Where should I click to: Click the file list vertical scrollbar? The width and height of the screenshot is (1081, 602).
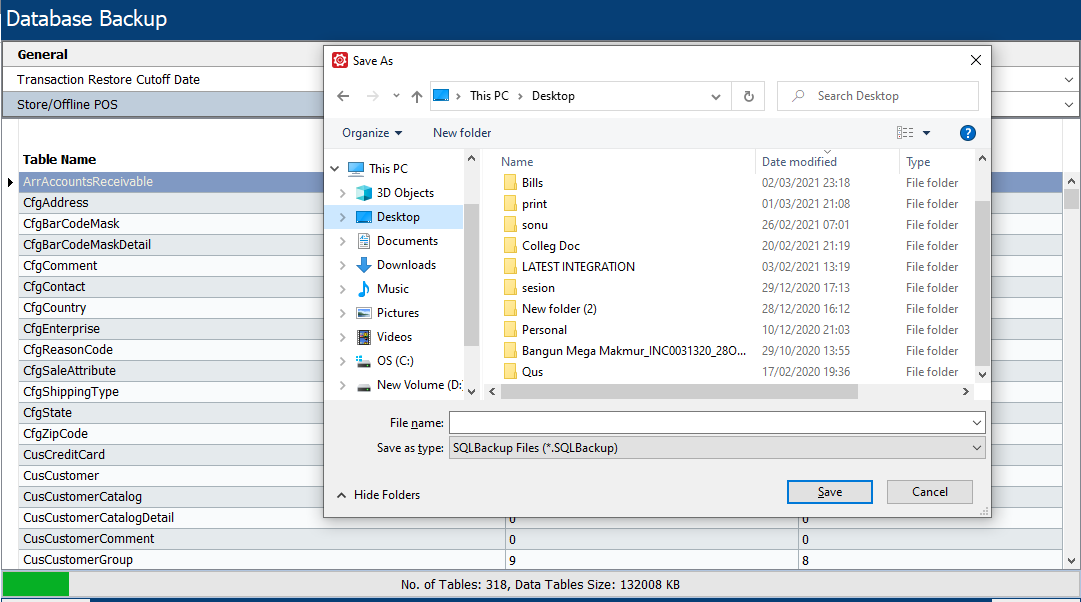click(x=982, y=283)
